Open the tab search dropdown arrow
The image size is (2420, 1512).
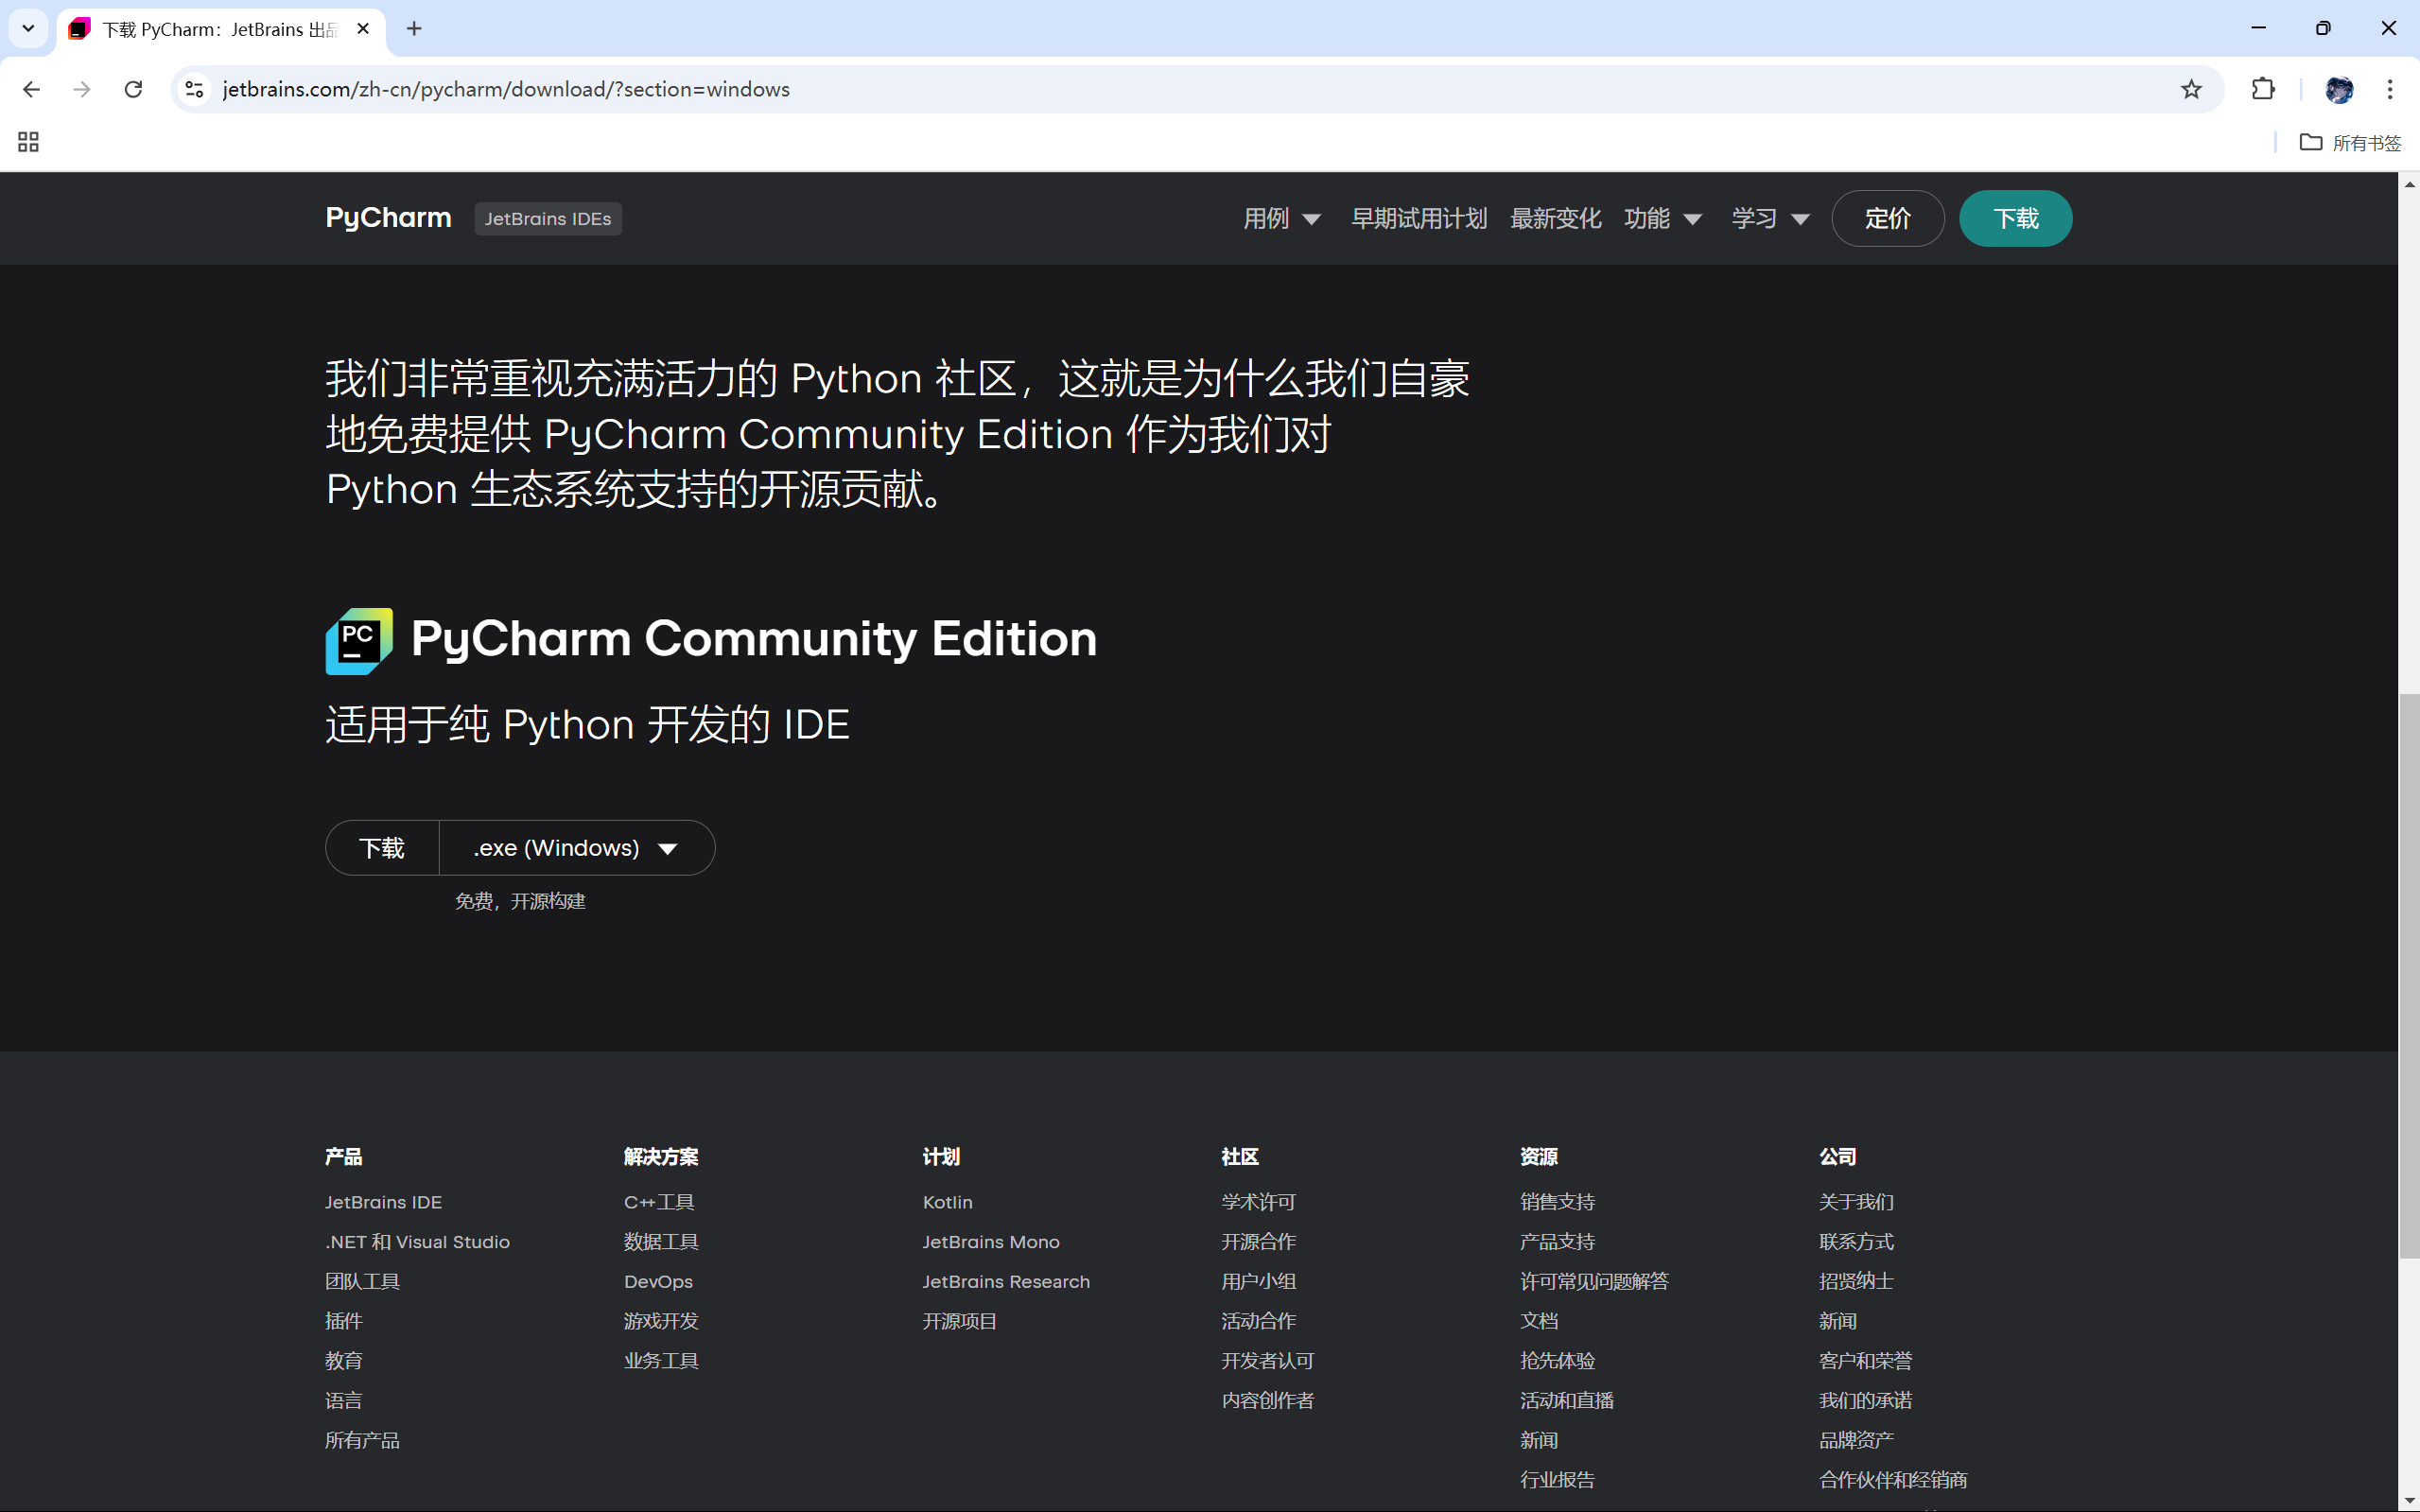[x=28, y=28]
